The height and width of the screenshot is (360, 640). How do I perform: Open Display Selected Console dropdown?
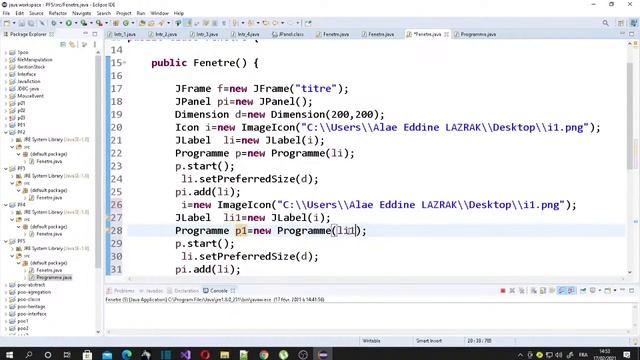(600, 291)
